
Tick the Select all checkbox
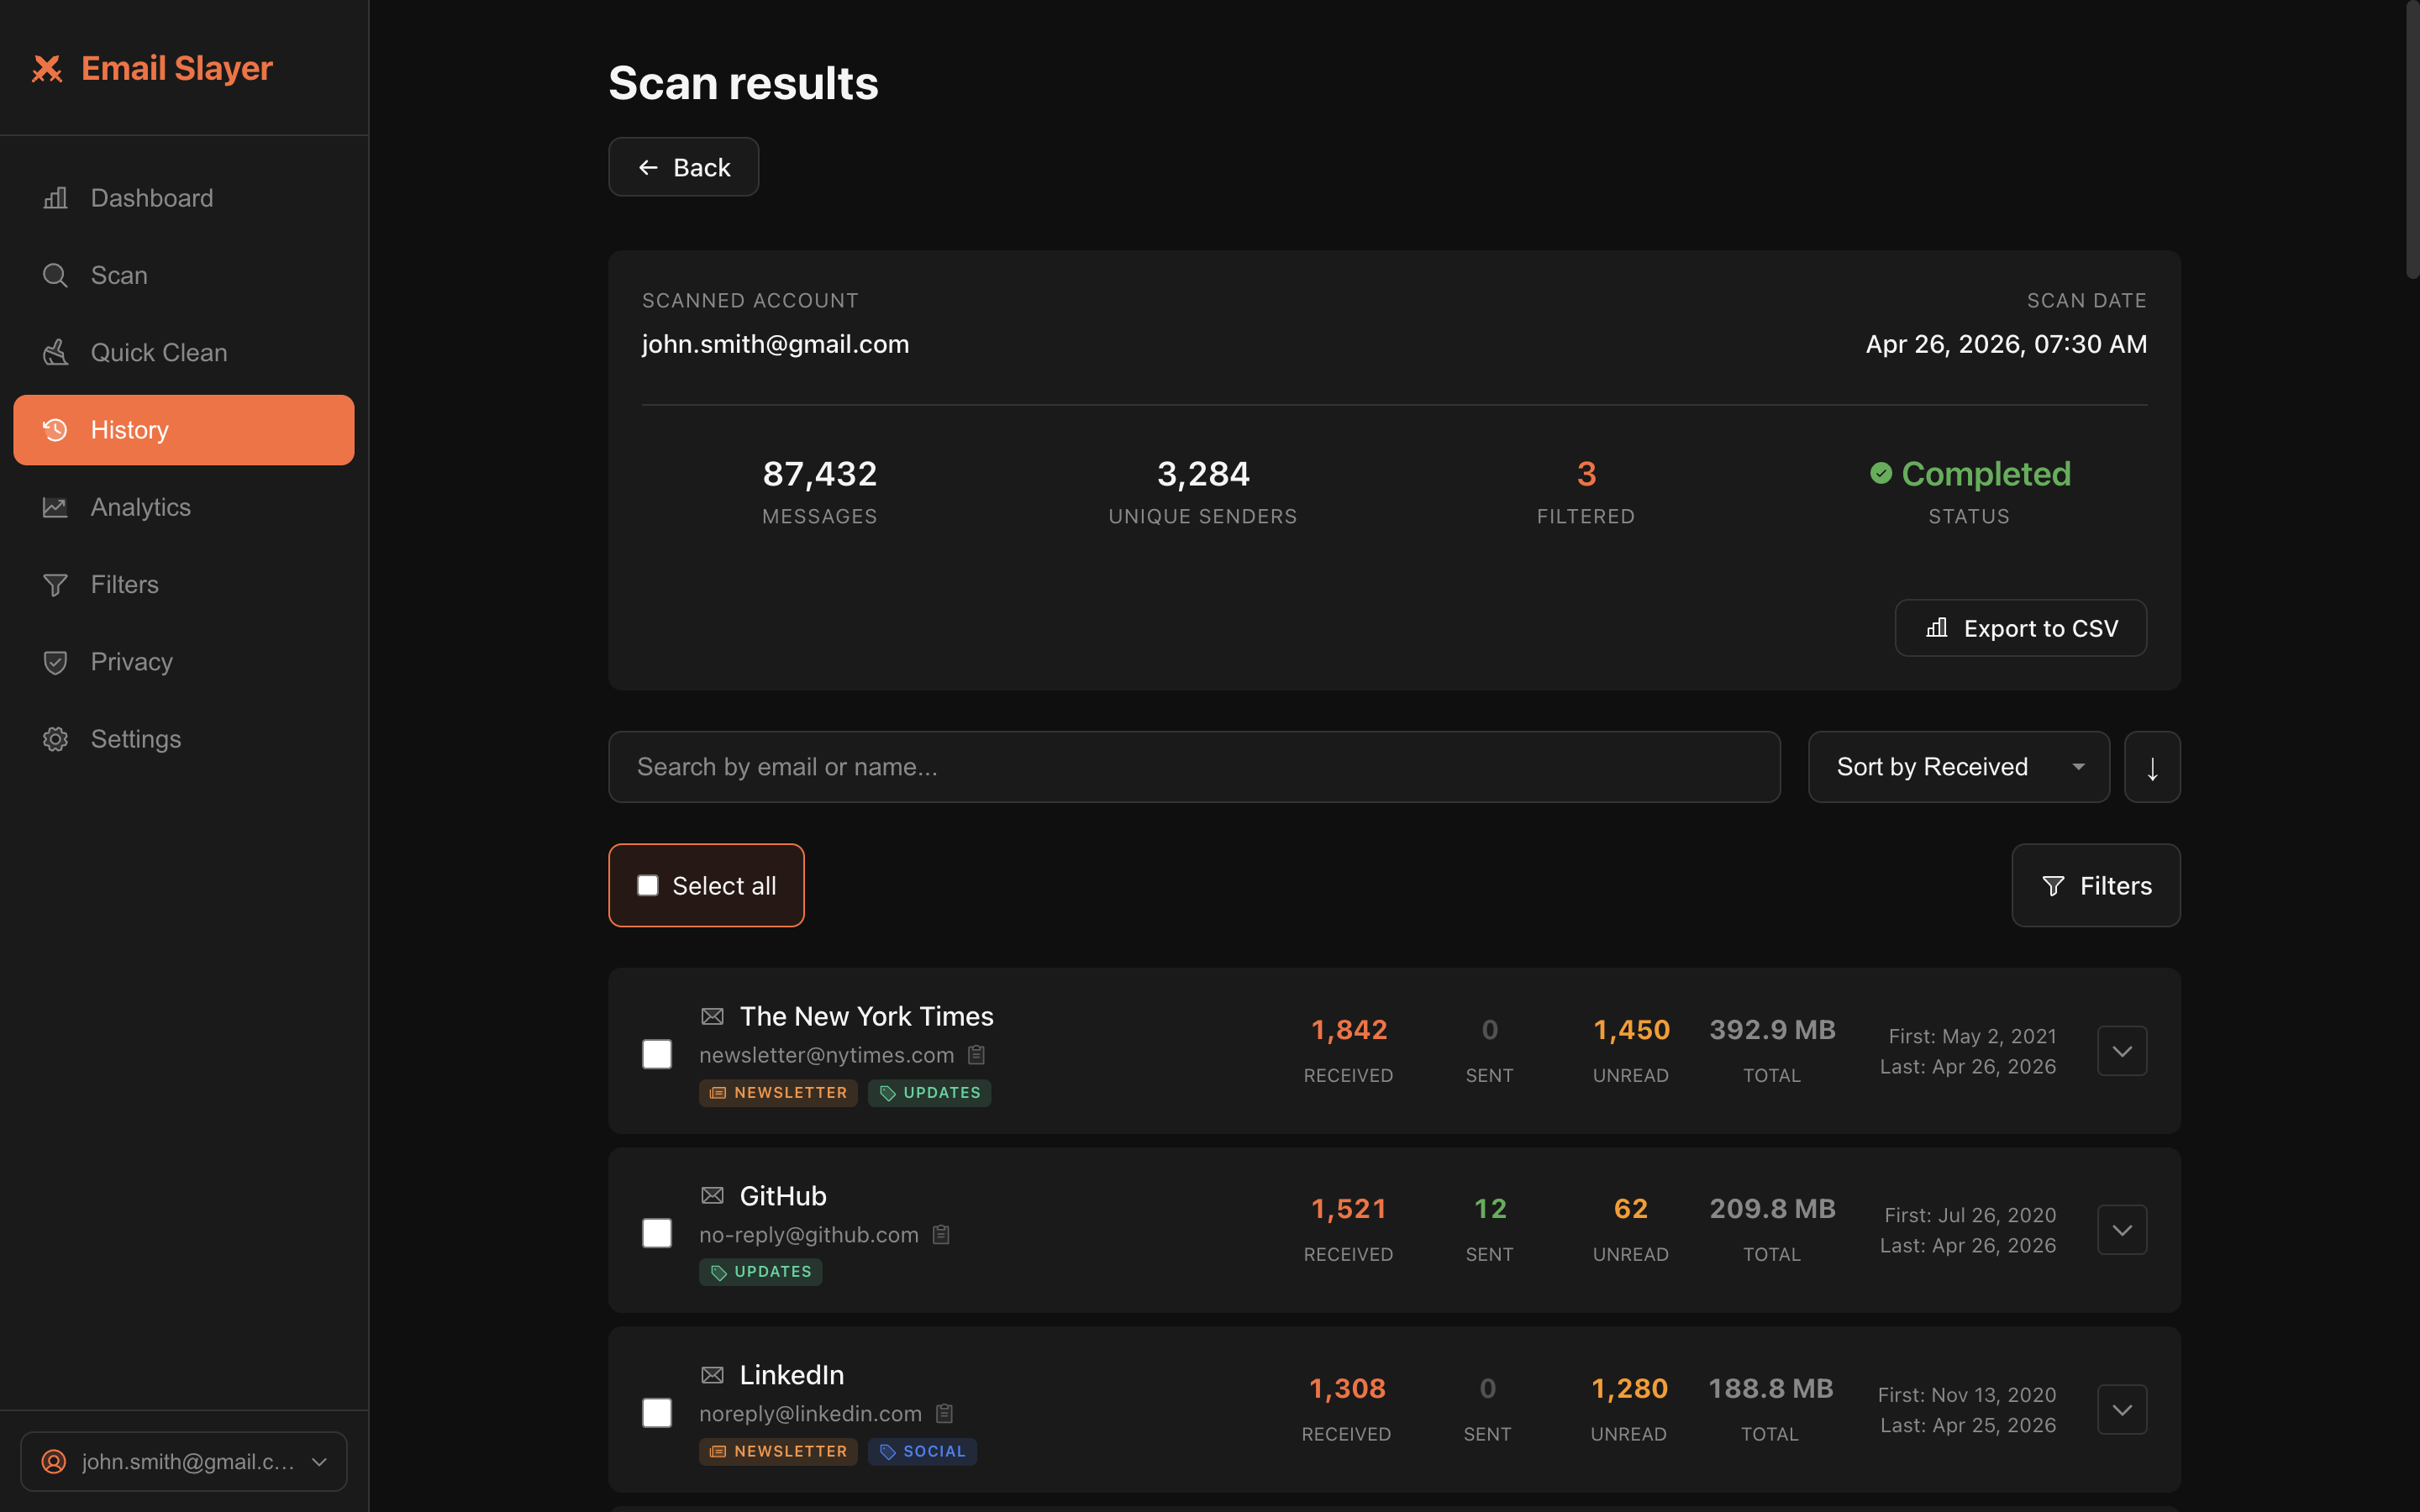(x=648, y=886)
